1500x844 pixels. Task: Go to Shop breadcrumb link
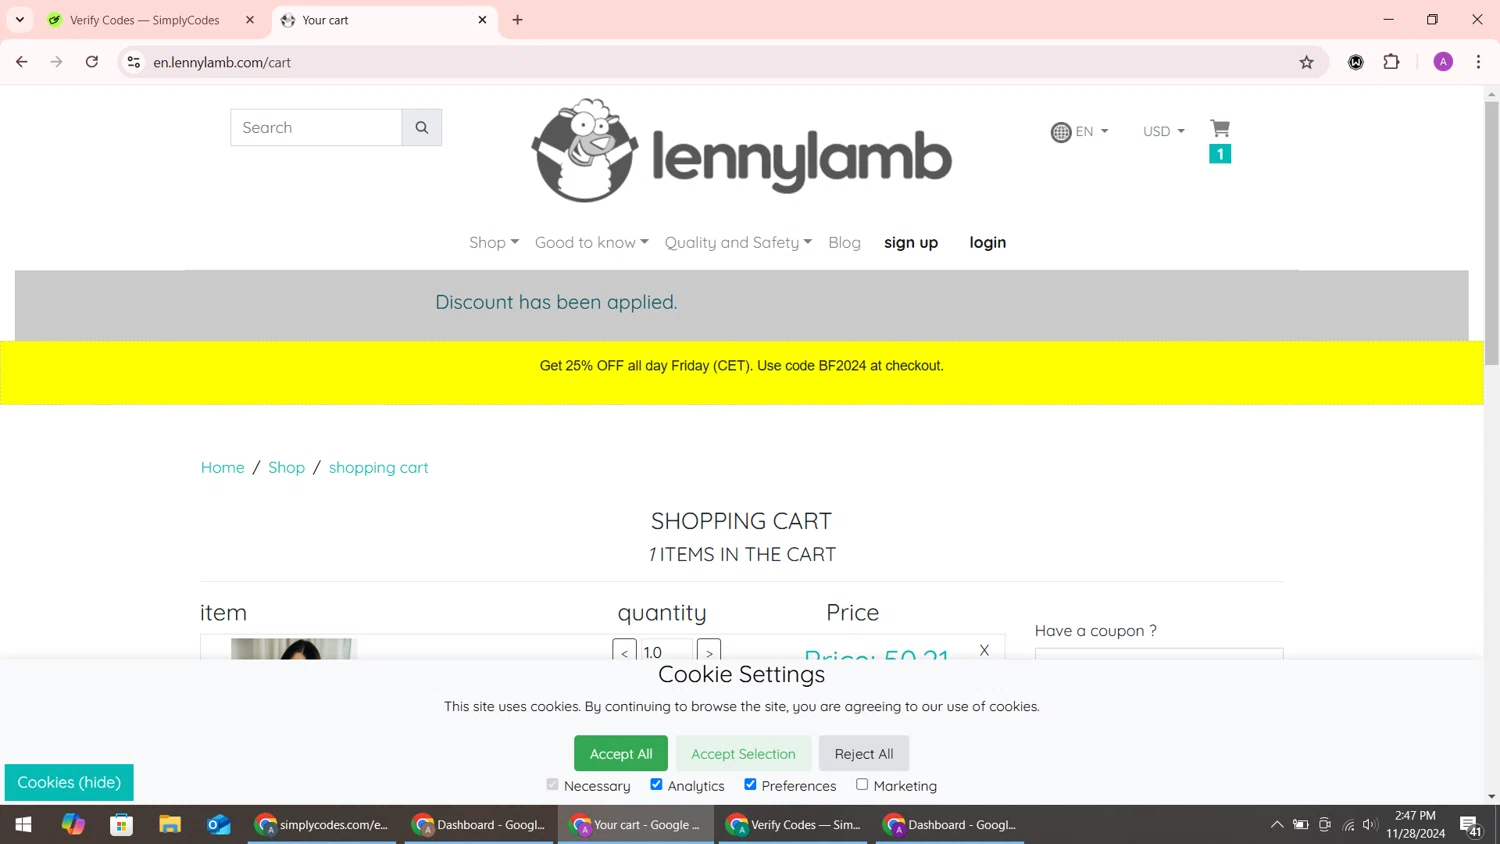click(x=286, y=468)
